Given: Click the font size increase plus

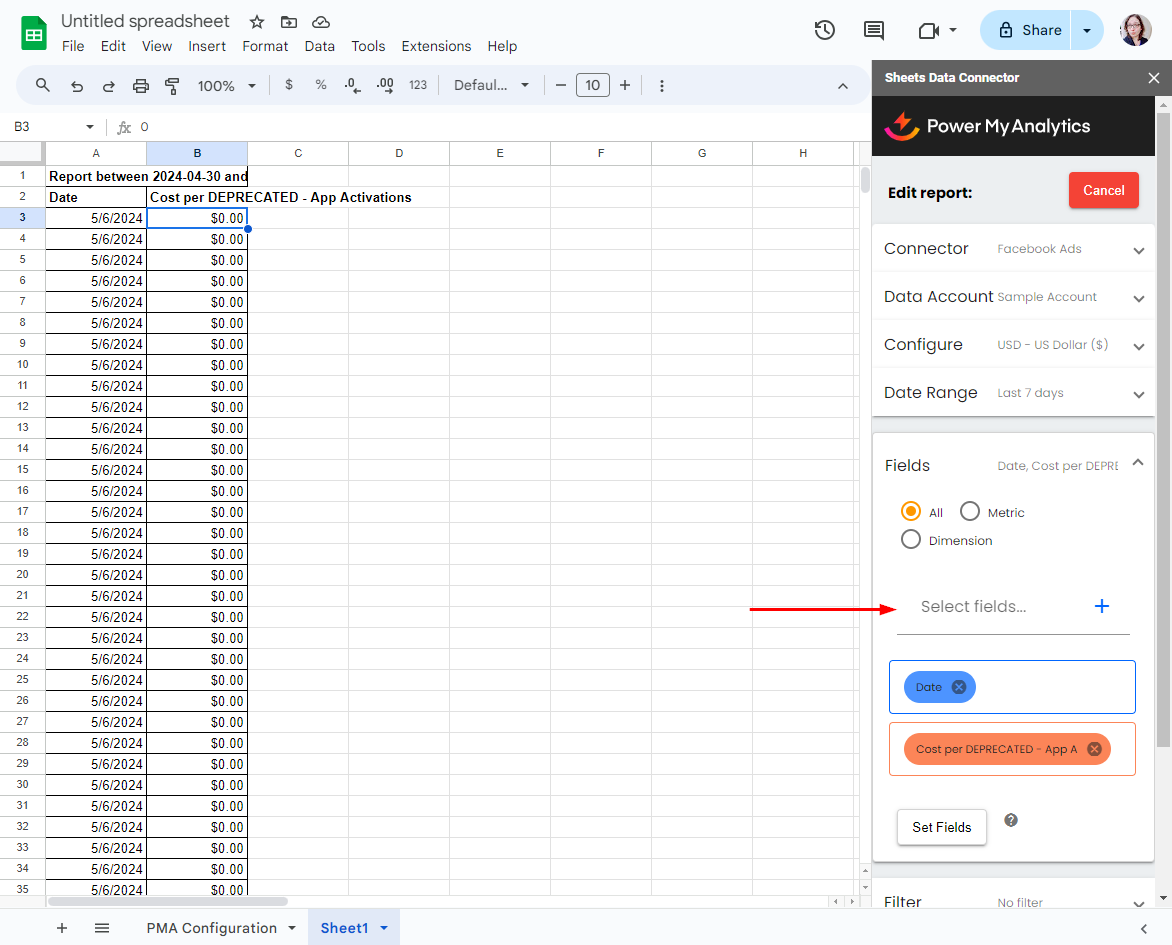Looking at the screenshot, I should coord(625,86).
